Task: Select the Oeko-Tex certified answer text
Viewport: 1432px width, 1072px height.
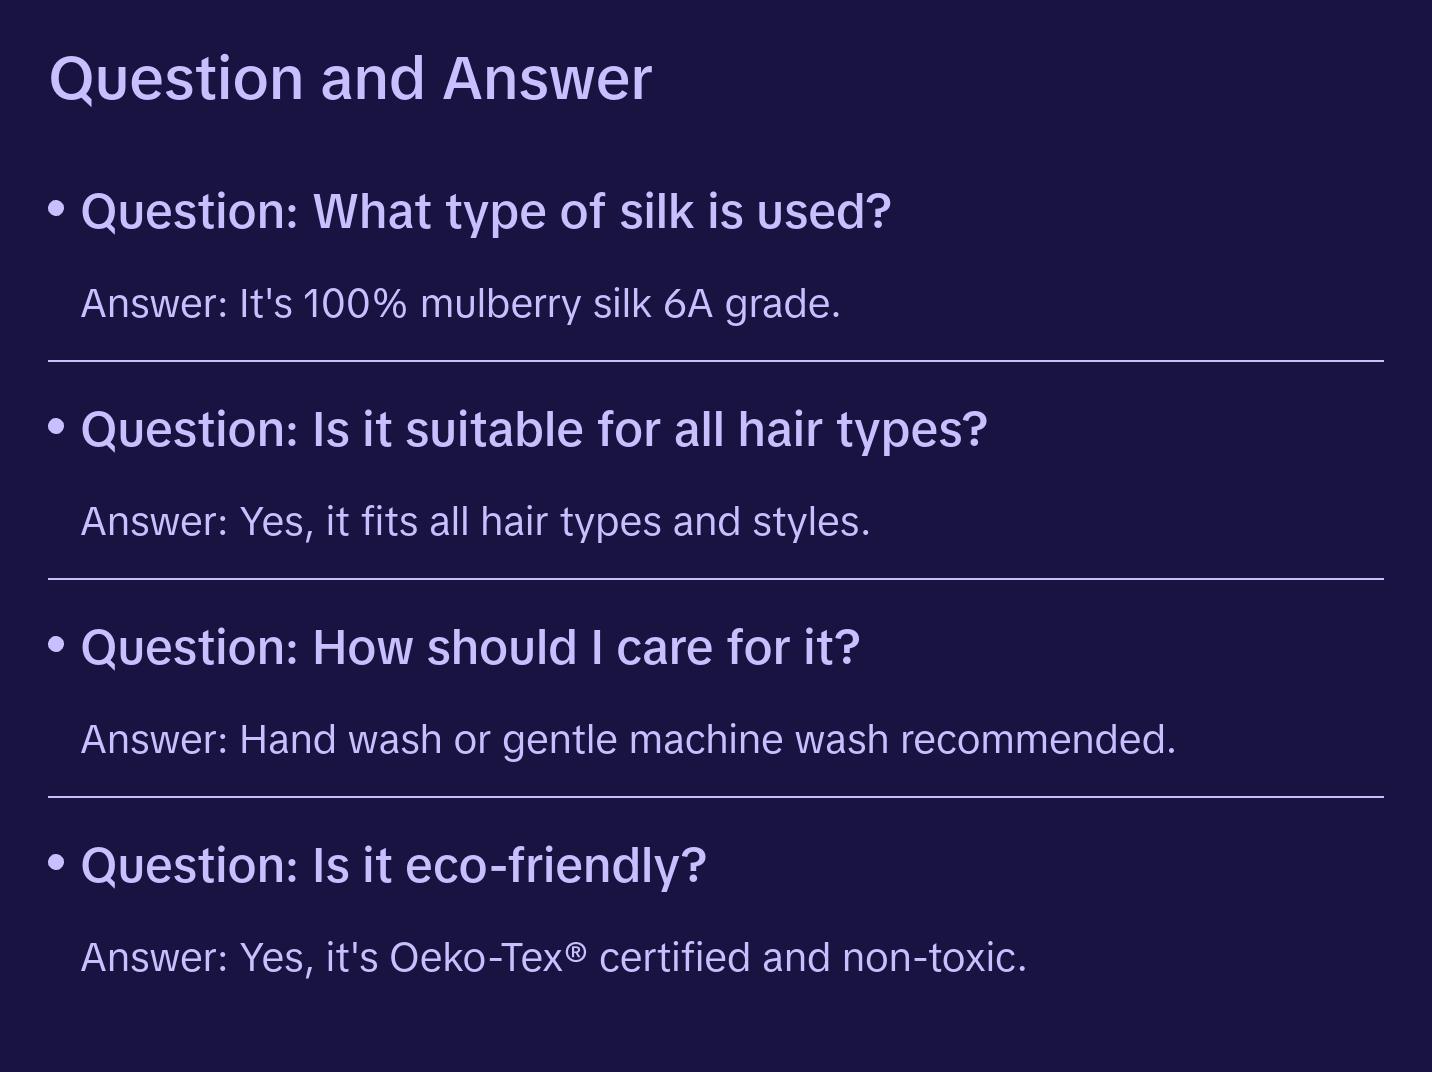Action: click(553, 958)
